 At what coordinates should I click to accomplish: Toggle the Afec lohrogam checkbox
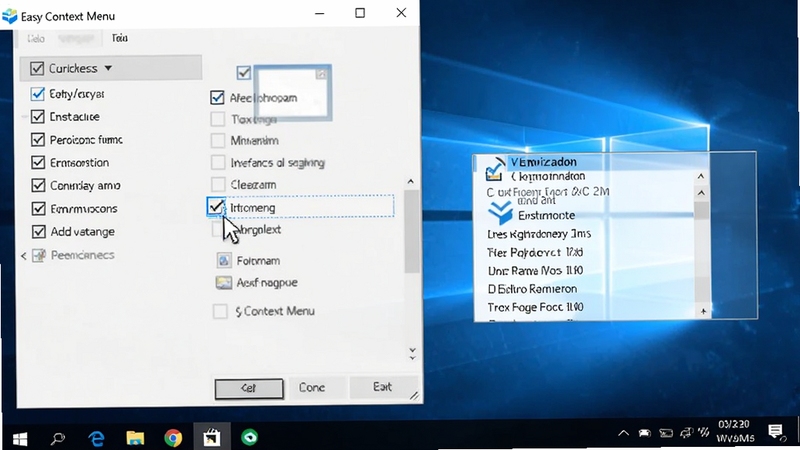pyautogui.click(x=217, y=97)
